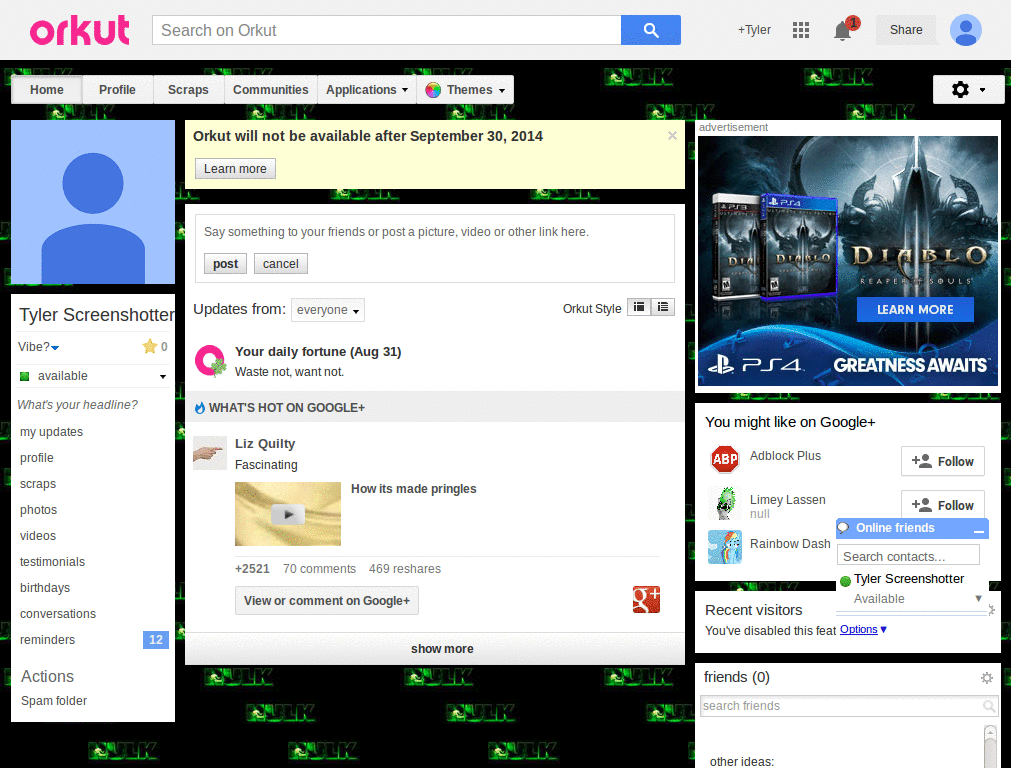
Task: Click the status update text box
Action: (434, 232)
